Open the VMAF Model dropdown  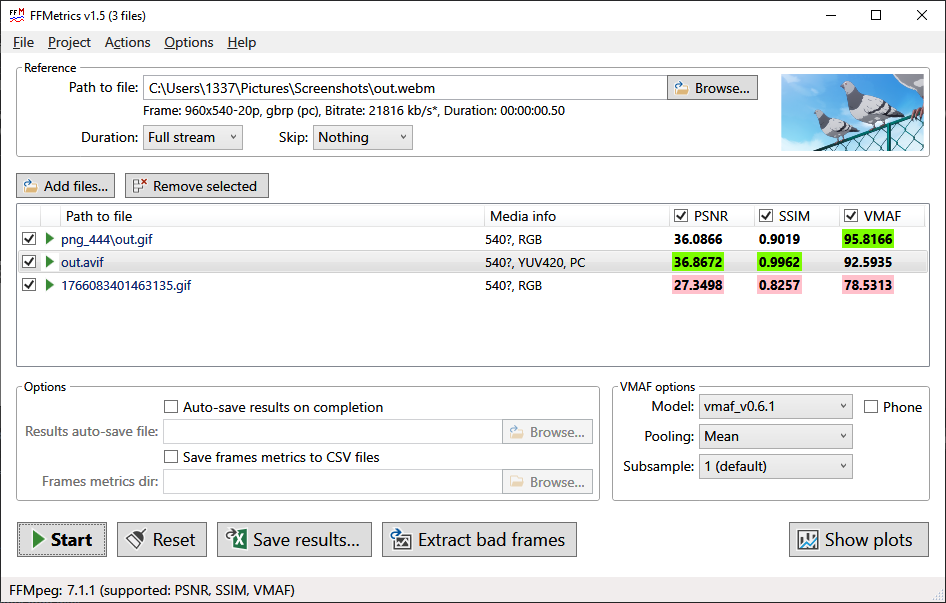[x=775, y=407]
